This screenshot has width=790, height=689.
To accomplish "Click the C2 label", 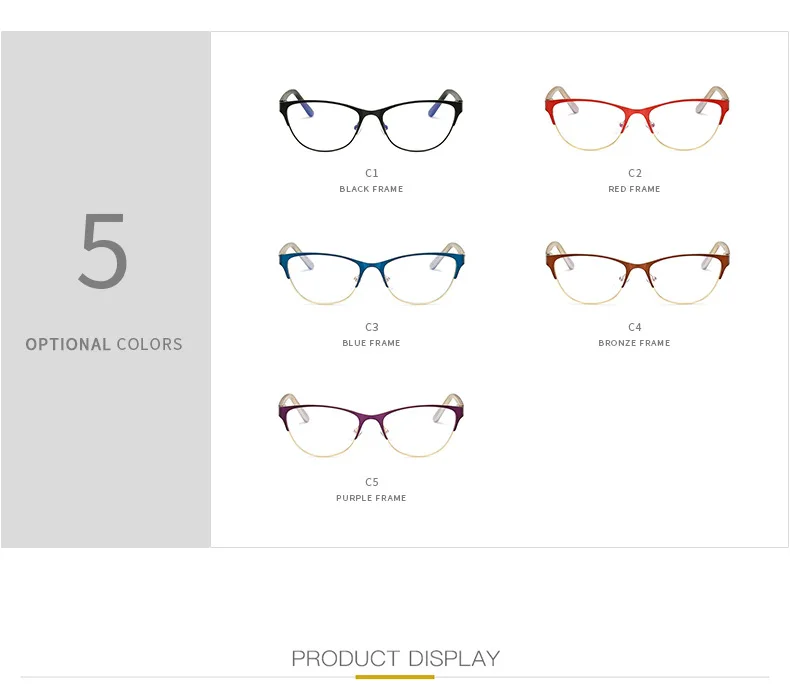I will point(635,173).
